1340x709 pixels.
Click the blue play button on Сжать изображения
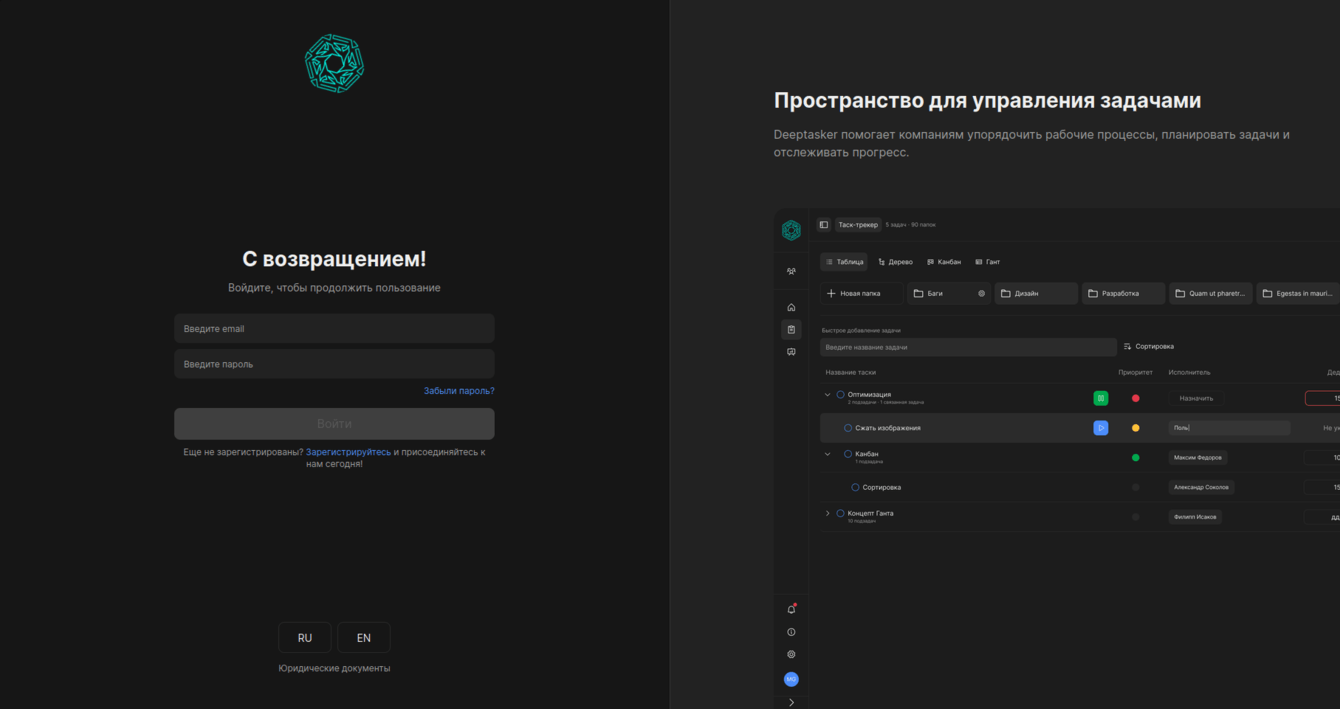1100,428
